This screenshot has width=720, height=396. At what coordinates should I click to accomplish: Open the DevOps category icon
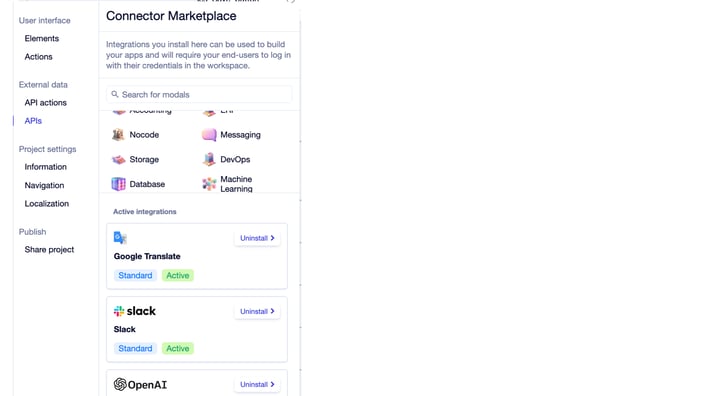coord(209,159)
